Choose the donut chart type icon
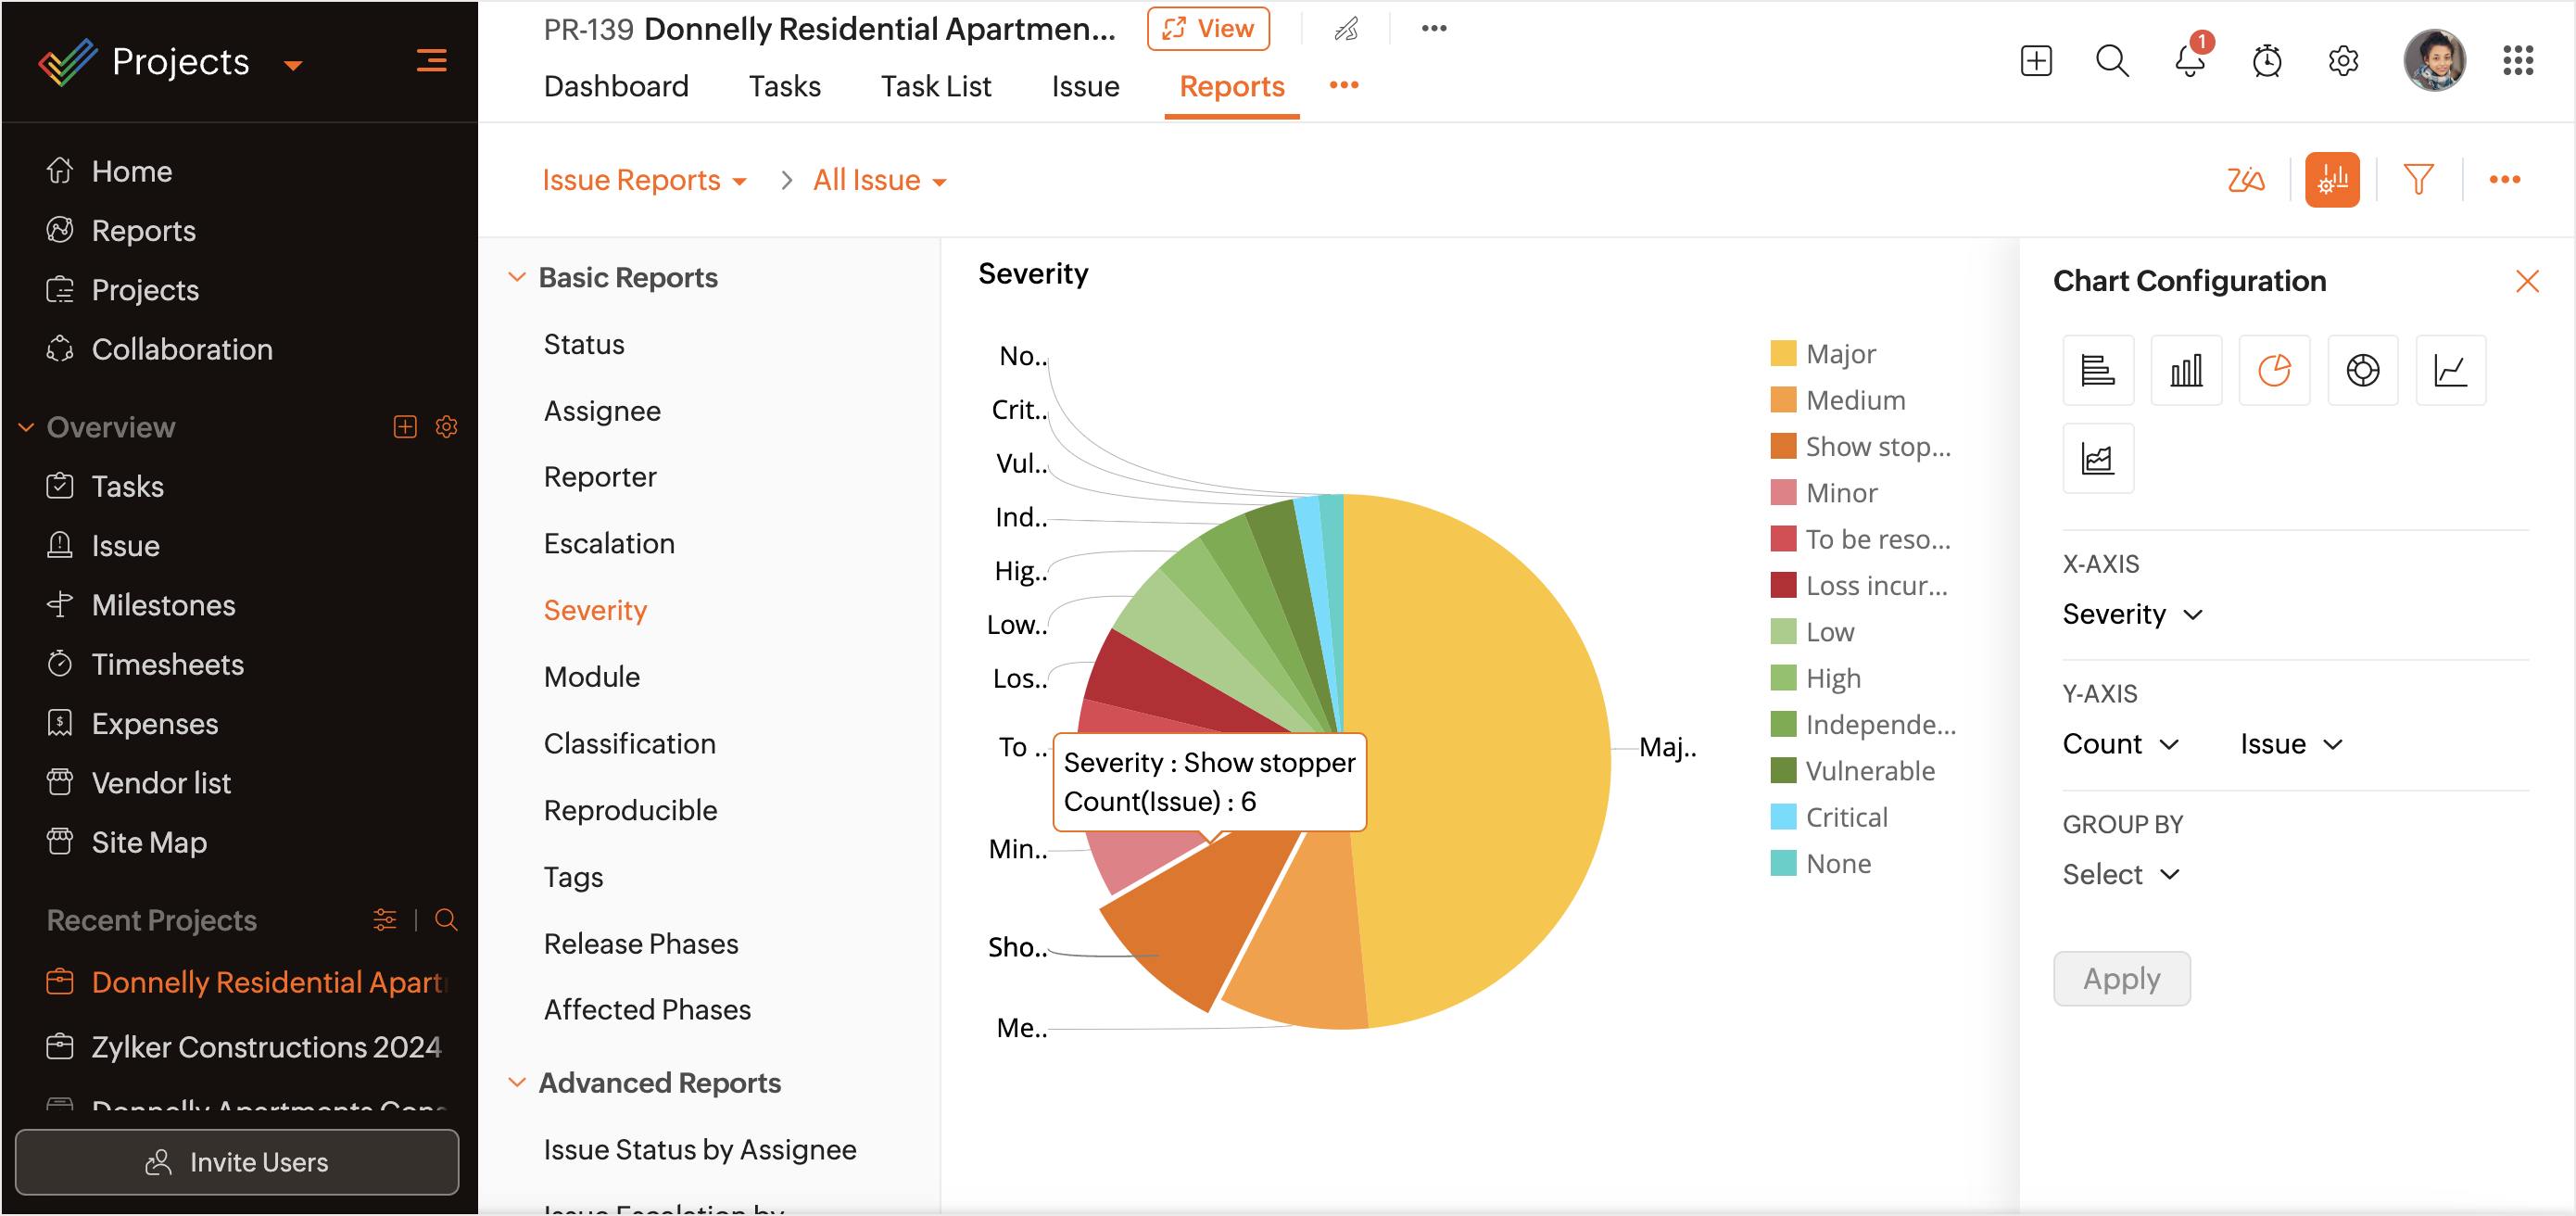Viewport: 2576px width, 1216px height. click(2362, 370)
